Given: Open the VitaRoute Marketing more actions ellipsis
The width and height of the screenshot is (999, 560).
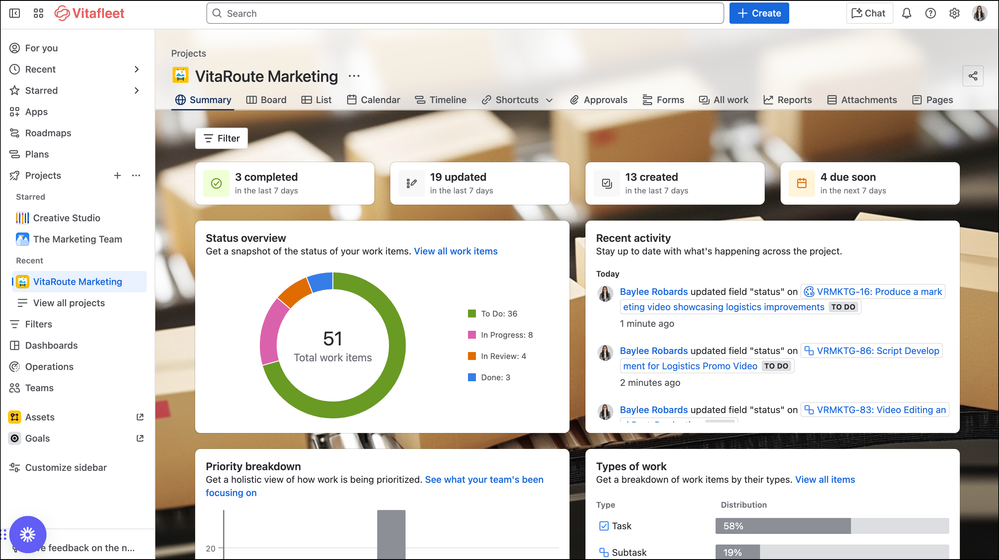Looking at the screenshot, I should tap(354, 76).
